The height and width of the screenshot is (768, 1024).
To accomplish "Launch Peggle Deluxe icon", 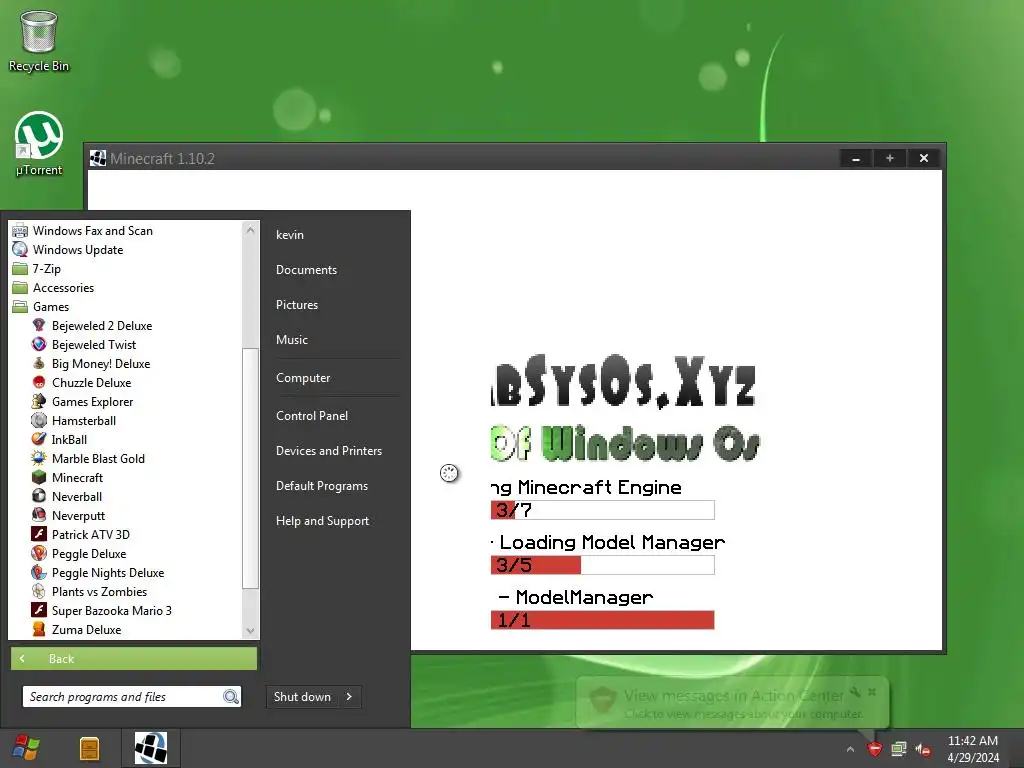I will click(x=39, y=553).
